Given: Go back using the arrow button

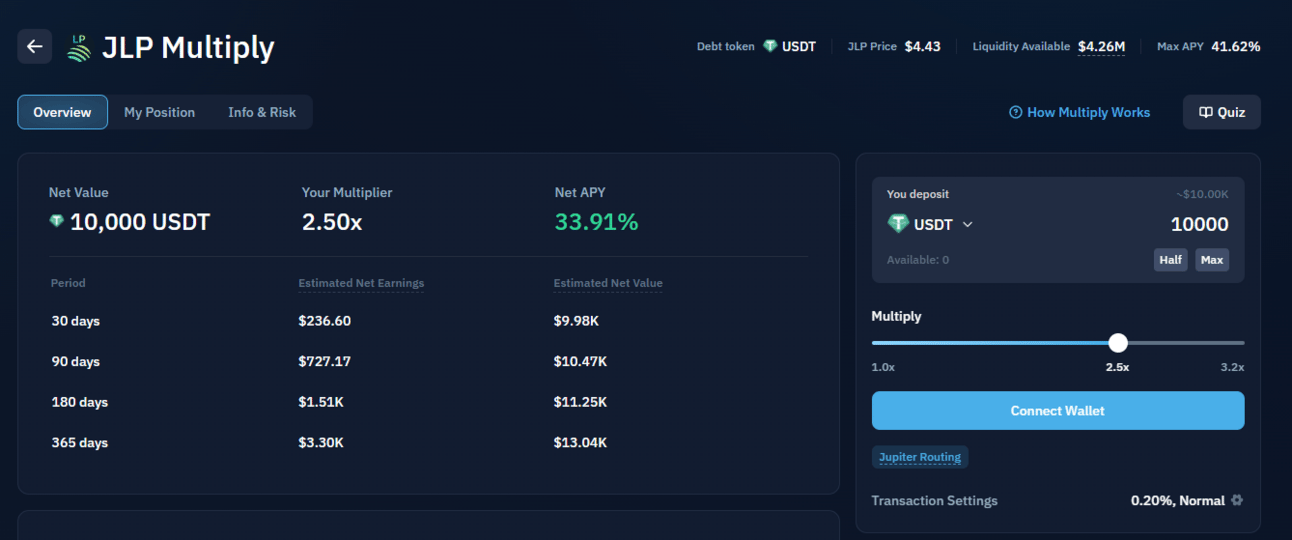Looking at the screenshot, I should [x=35, y=46].
